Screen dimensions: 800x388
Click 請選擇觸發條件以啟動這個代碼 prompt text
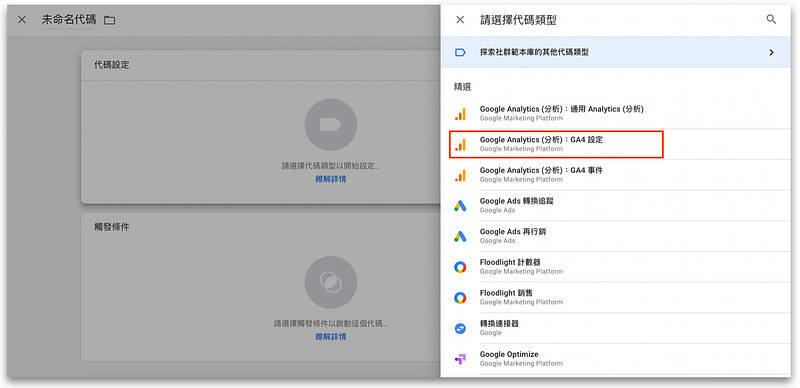[331, 324]
